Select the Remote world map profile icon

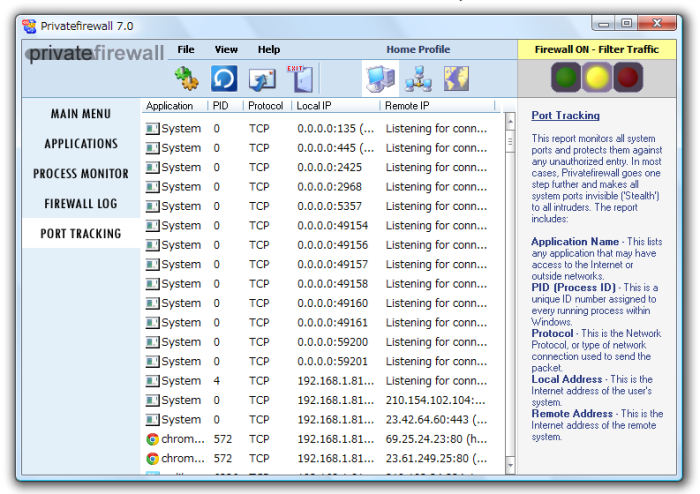456,79
